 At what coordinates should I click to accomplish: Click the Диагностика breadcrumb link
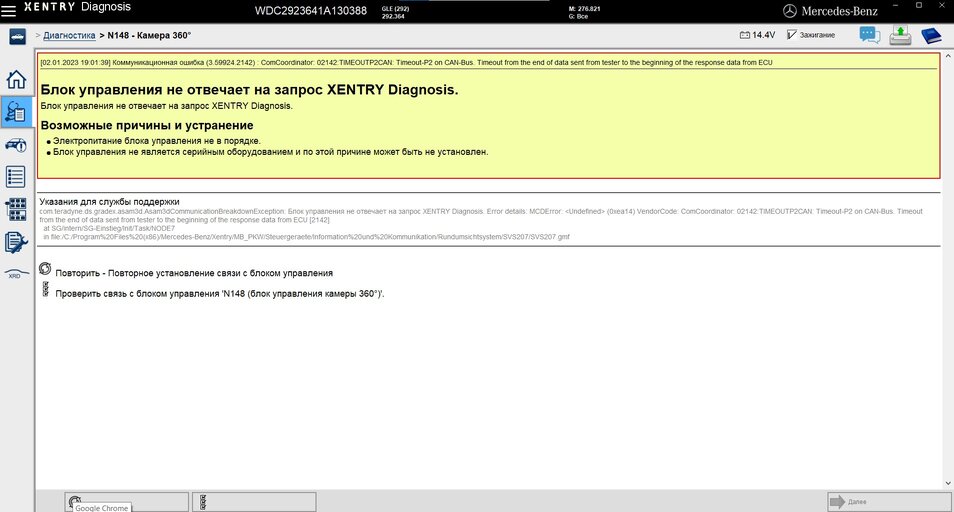pyautogui.click(x=69, y=35)
